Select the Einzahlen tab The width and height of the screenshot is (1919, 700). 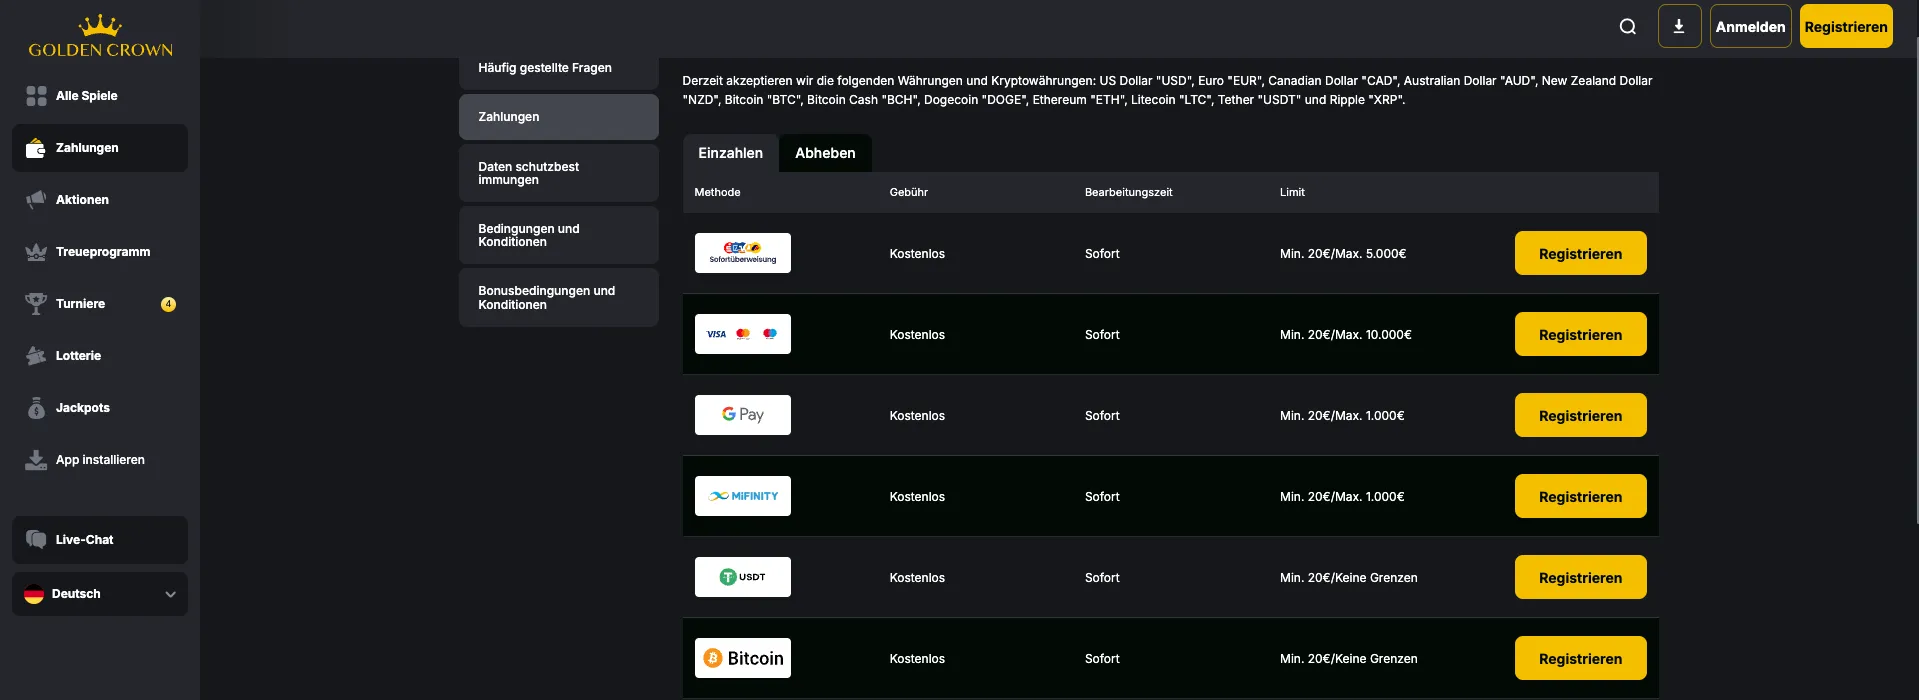(x=730, y=153)
